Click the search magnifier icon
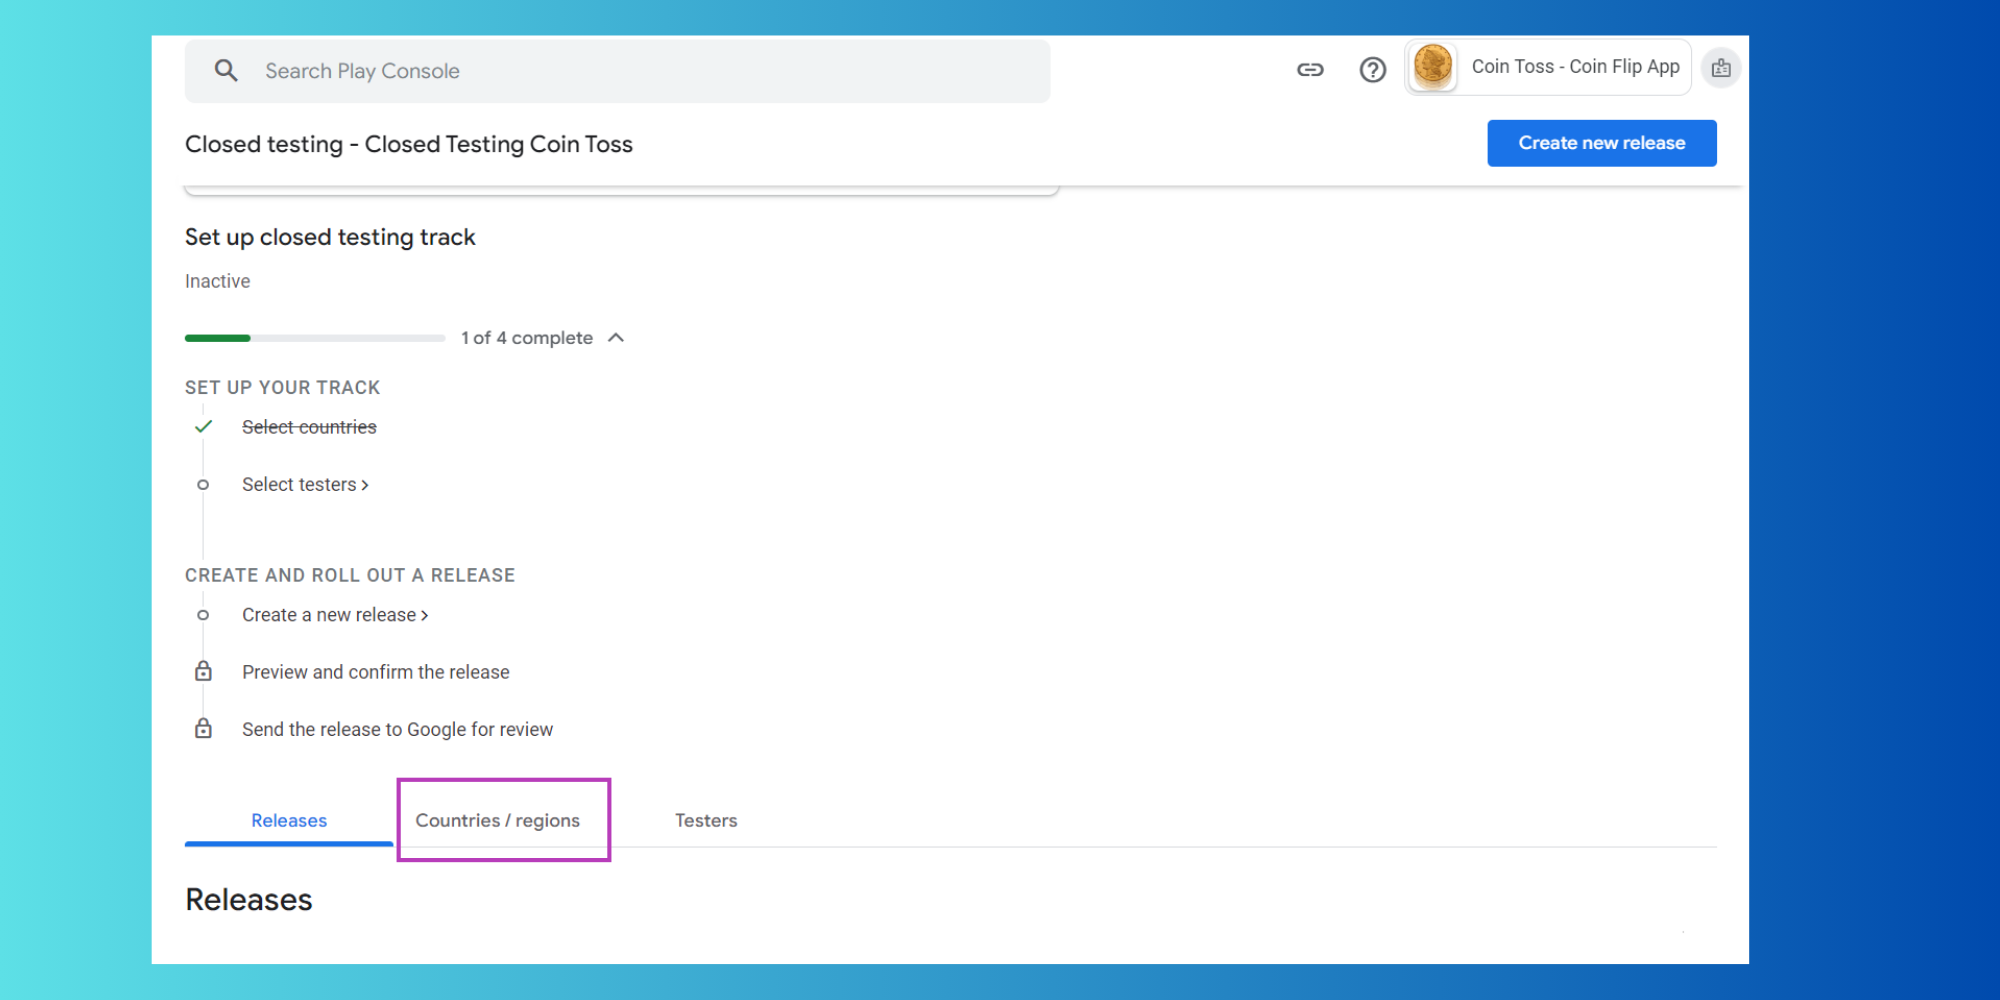 point(226,70)
